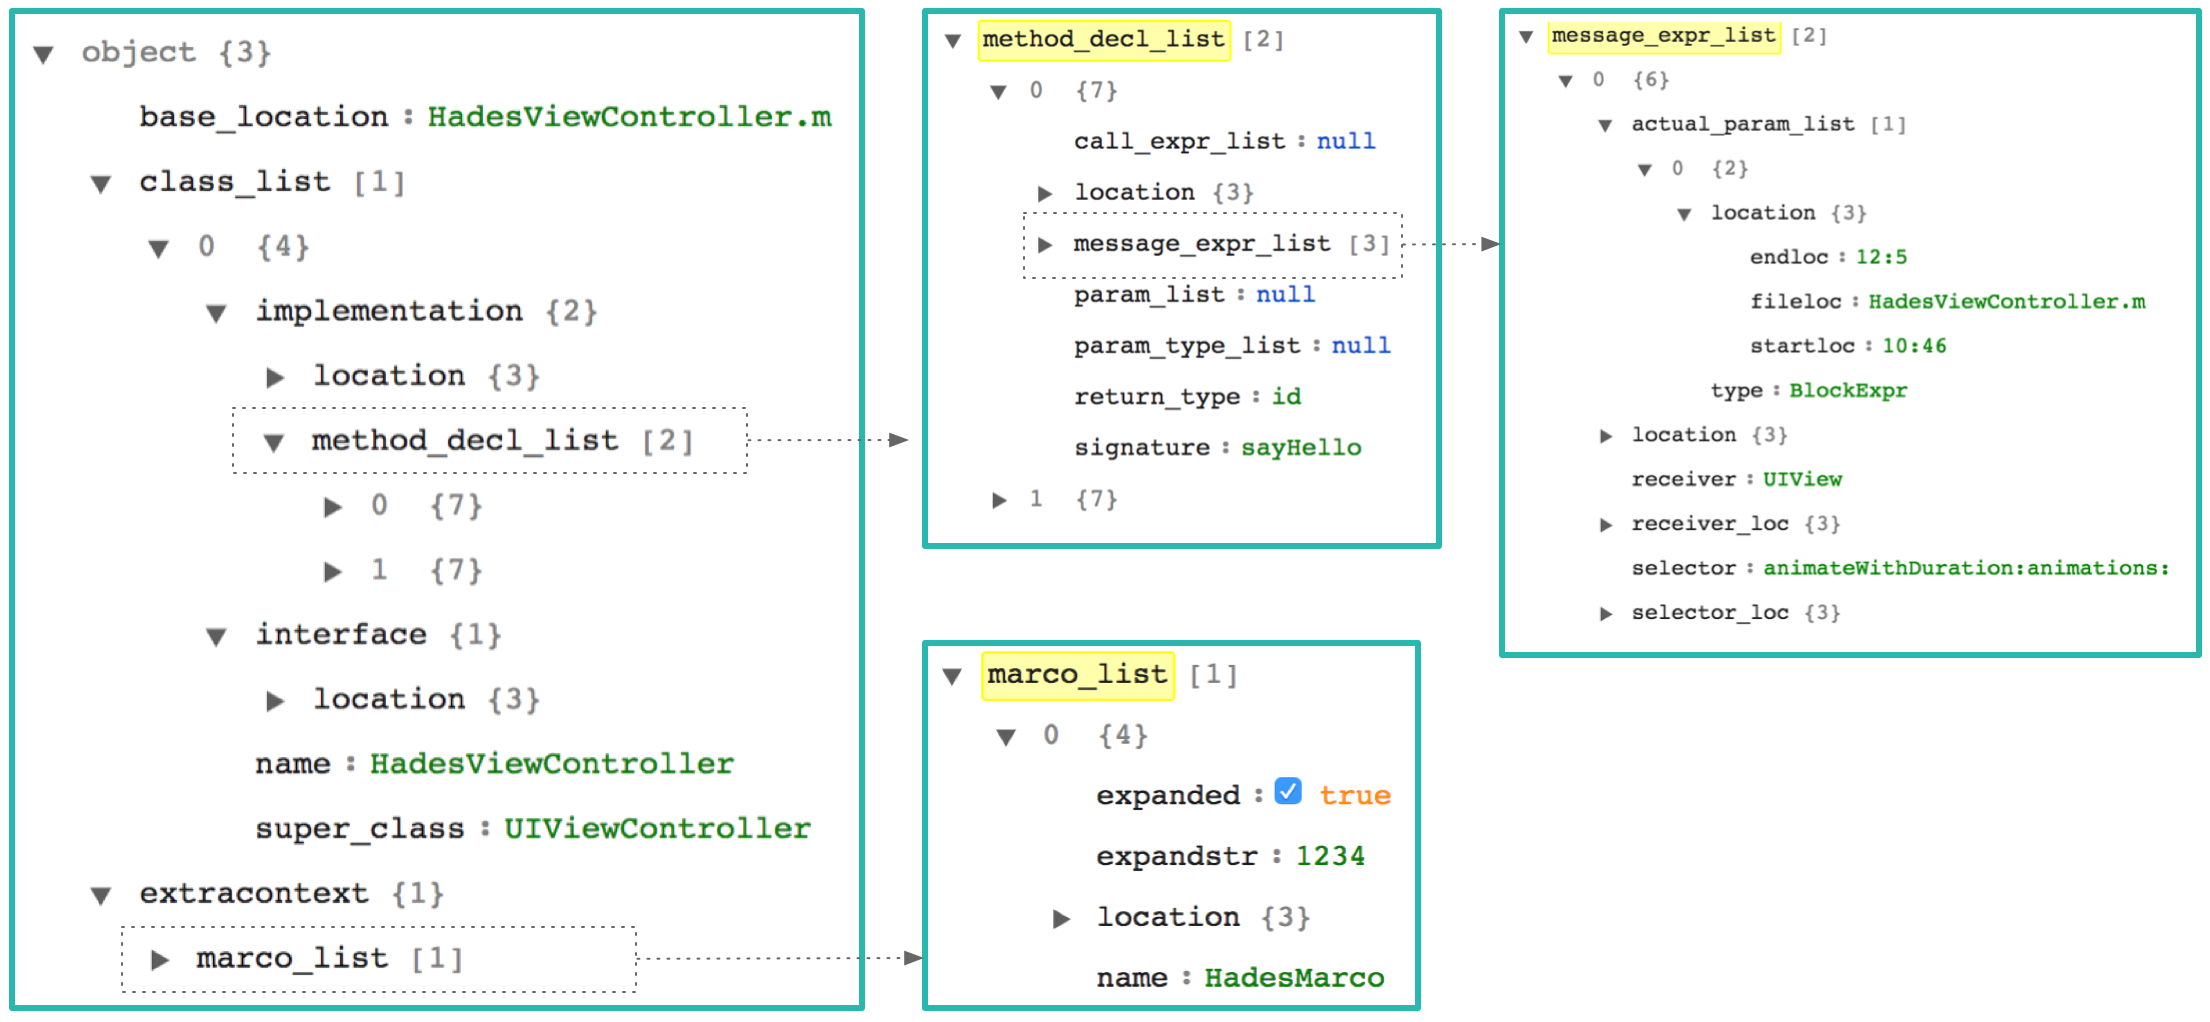
Task: Expand item 0 {7} under left method_decl_list
Action: pos(333,507)
